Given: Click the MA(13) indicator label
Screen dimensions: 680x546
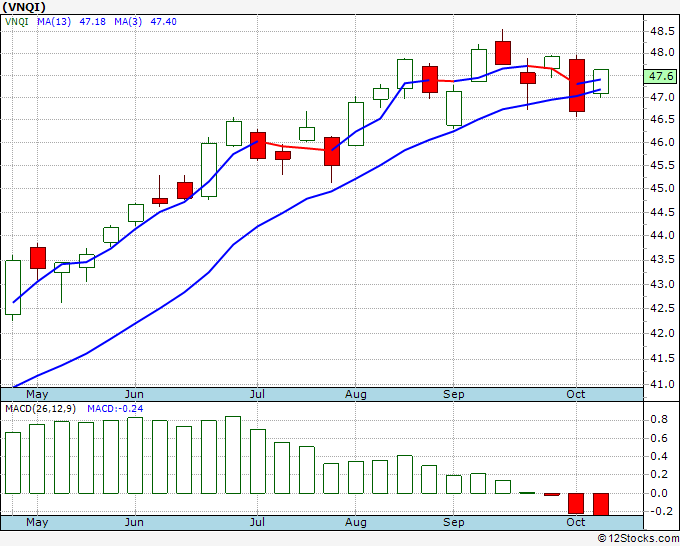Looking at the screenshot, I should 54,22.
